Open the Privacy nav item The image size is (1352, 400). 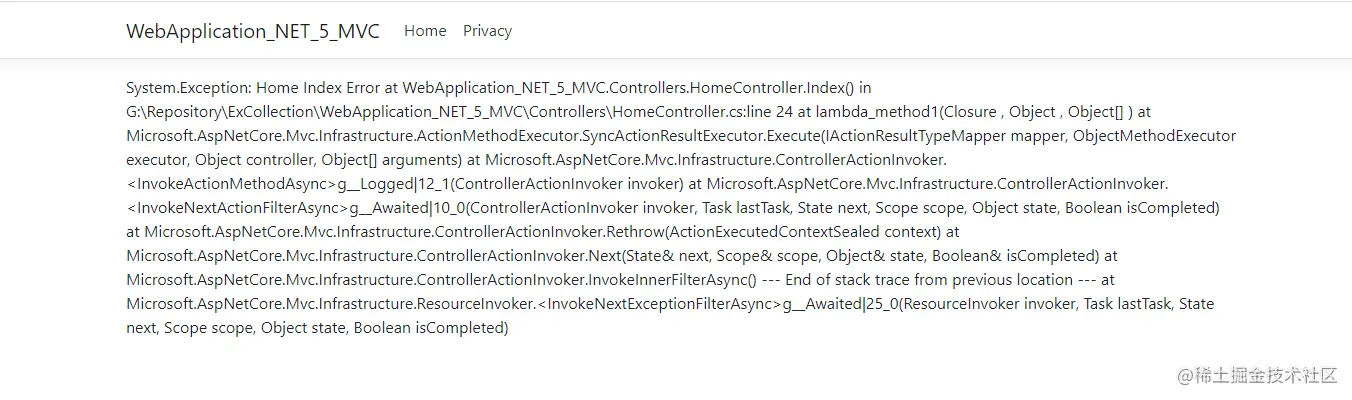[x=487, y=31]
